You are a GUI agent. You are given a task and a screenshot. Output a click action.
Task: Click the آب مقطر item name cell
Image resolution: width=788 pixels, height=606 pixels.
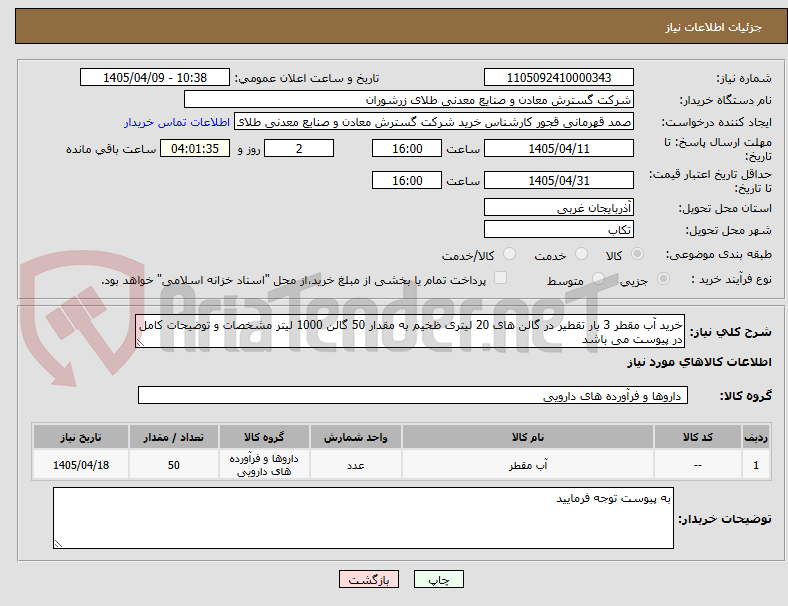528,465
